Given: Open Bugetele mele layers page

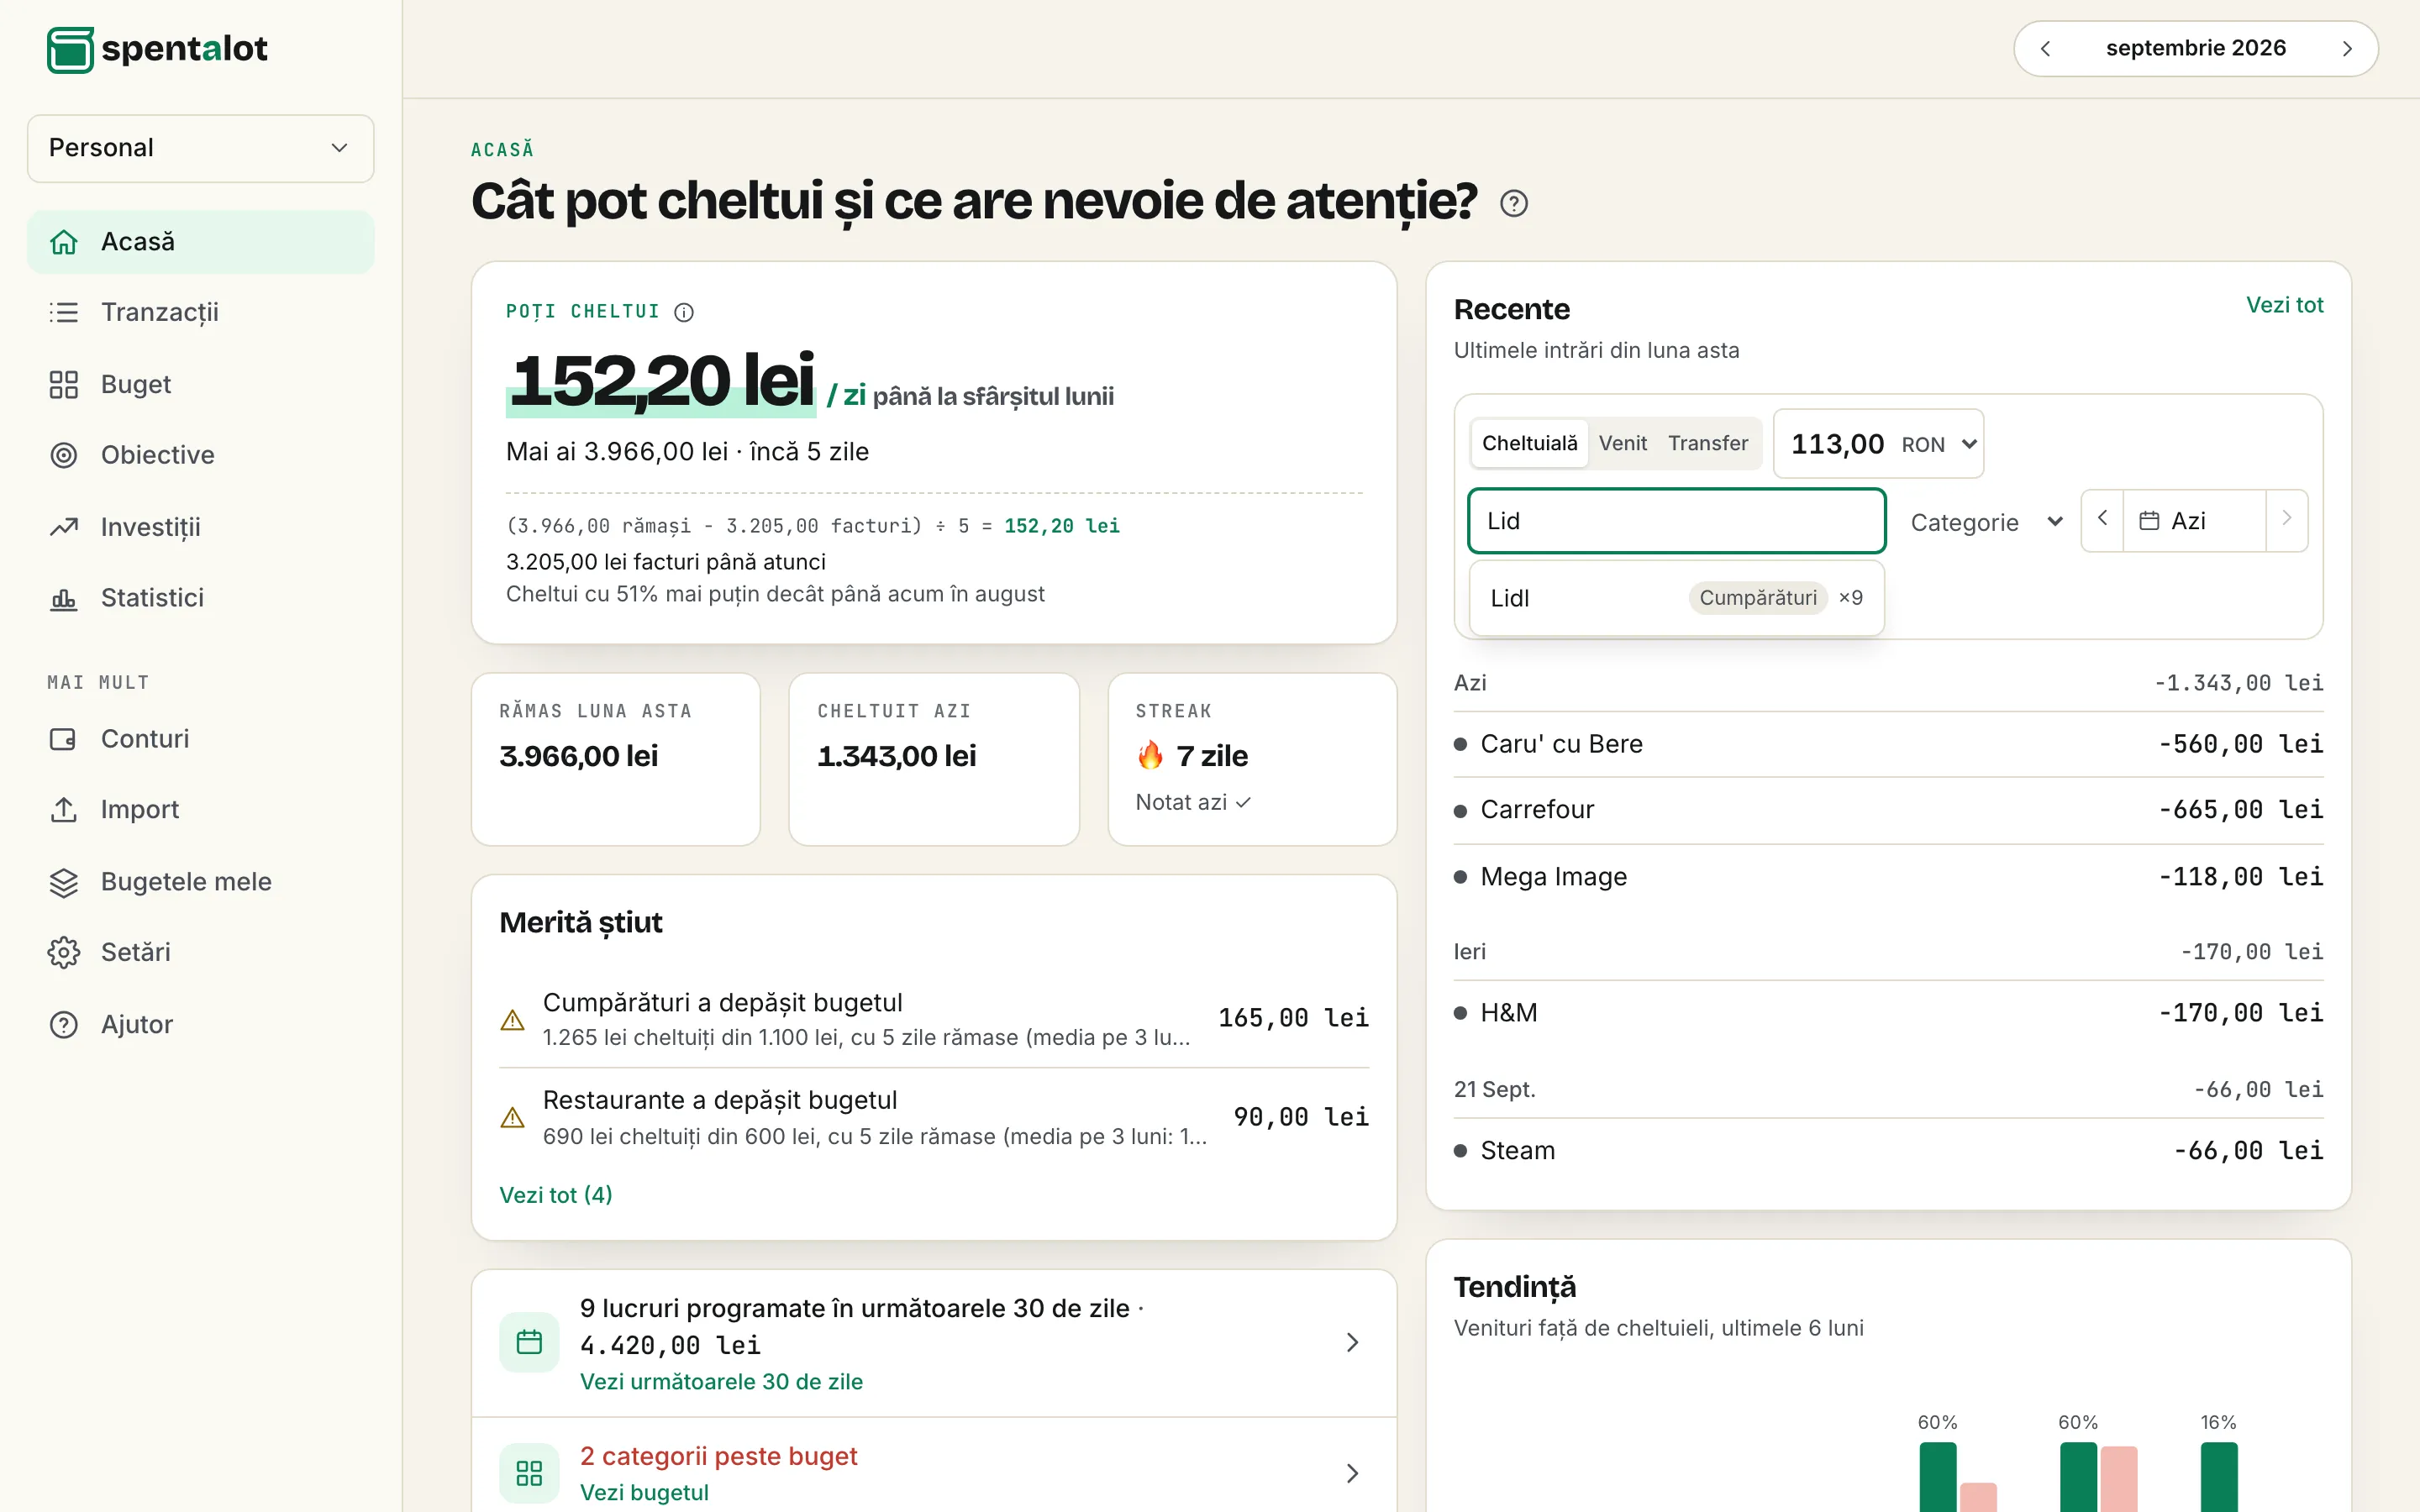Looking at the screenshot, I should (200, 882).
